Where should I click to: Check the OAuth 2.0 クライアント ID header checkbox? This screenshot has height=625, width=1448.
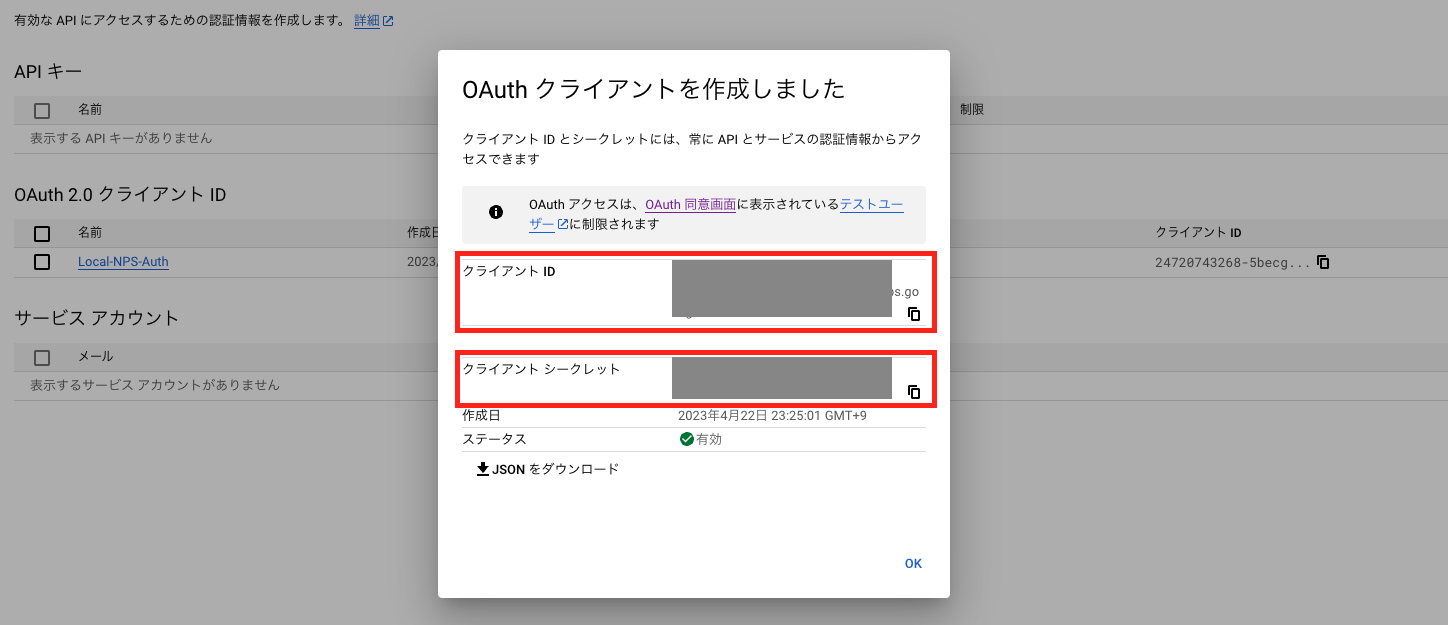coord(41,232)
